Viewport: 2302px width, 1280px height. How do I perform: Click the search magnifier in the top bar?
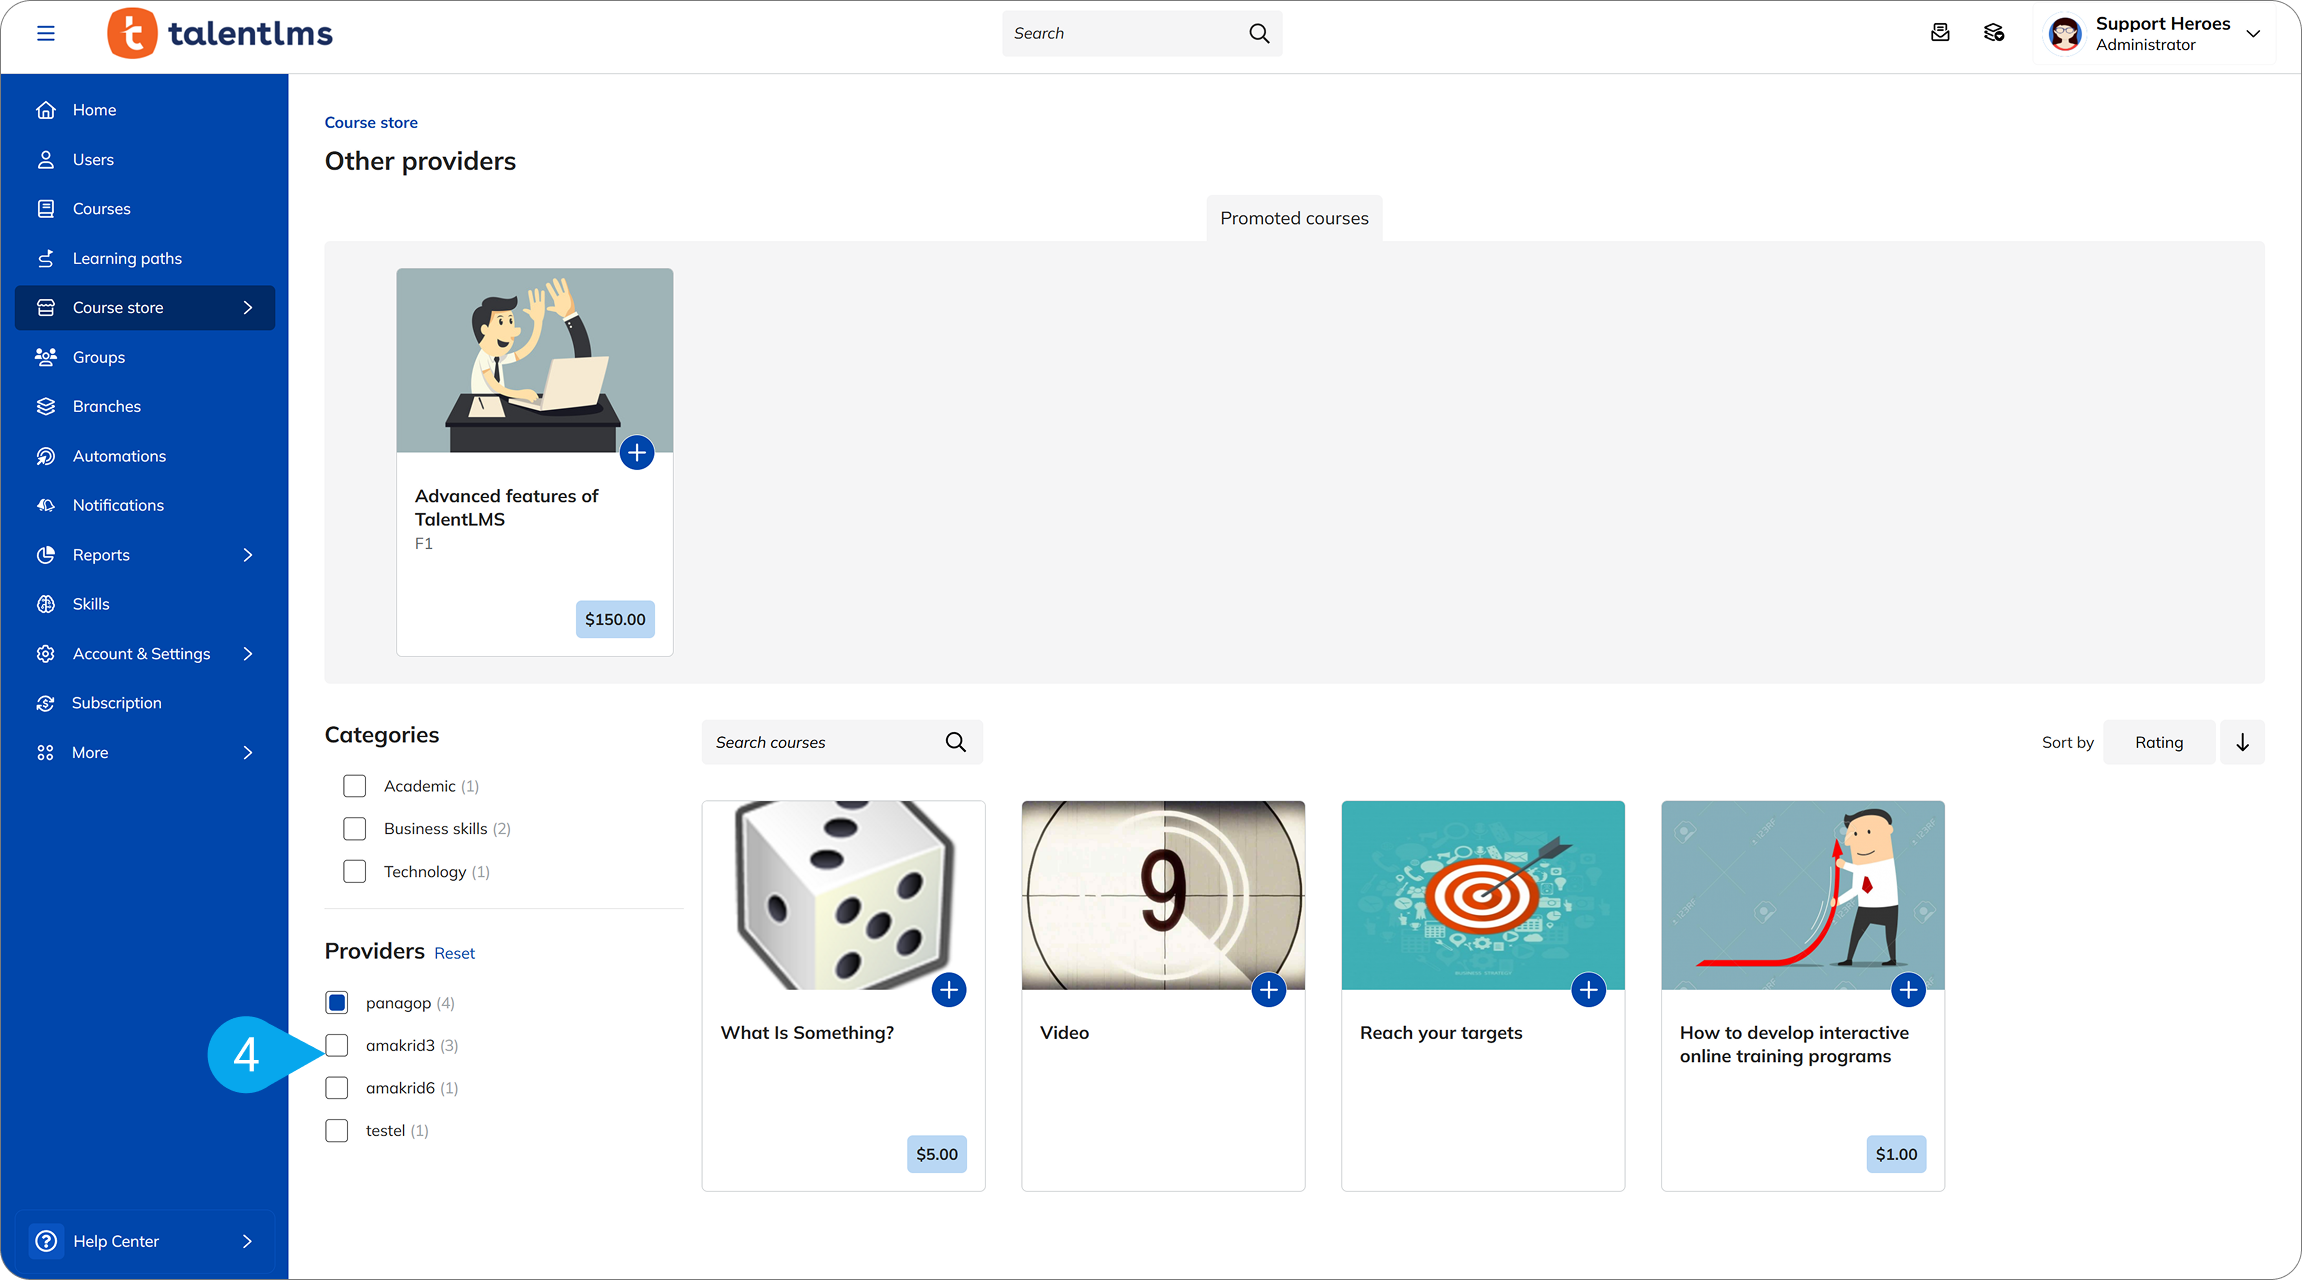pyautogui.click(x=1259, y=33)
